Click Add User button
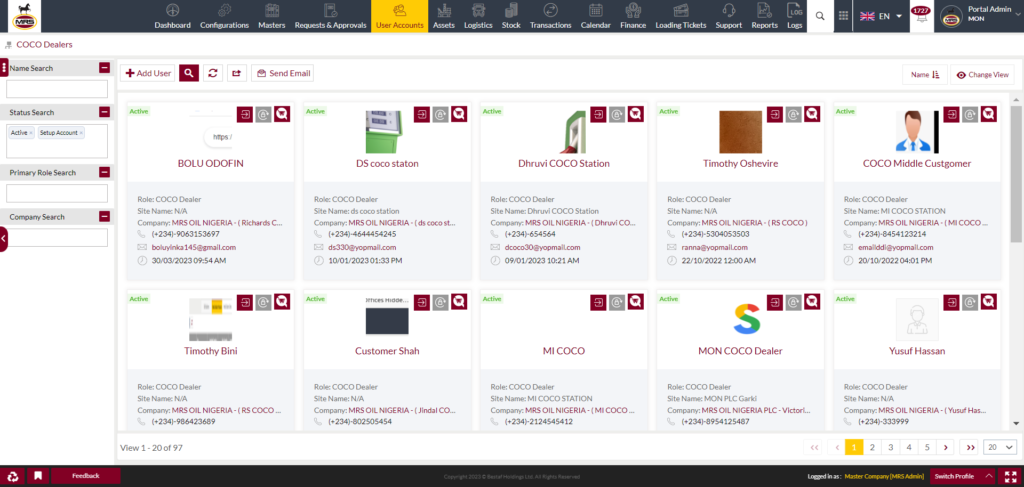The width and height of the screenshot is (1024, 487). pos(148,73)
